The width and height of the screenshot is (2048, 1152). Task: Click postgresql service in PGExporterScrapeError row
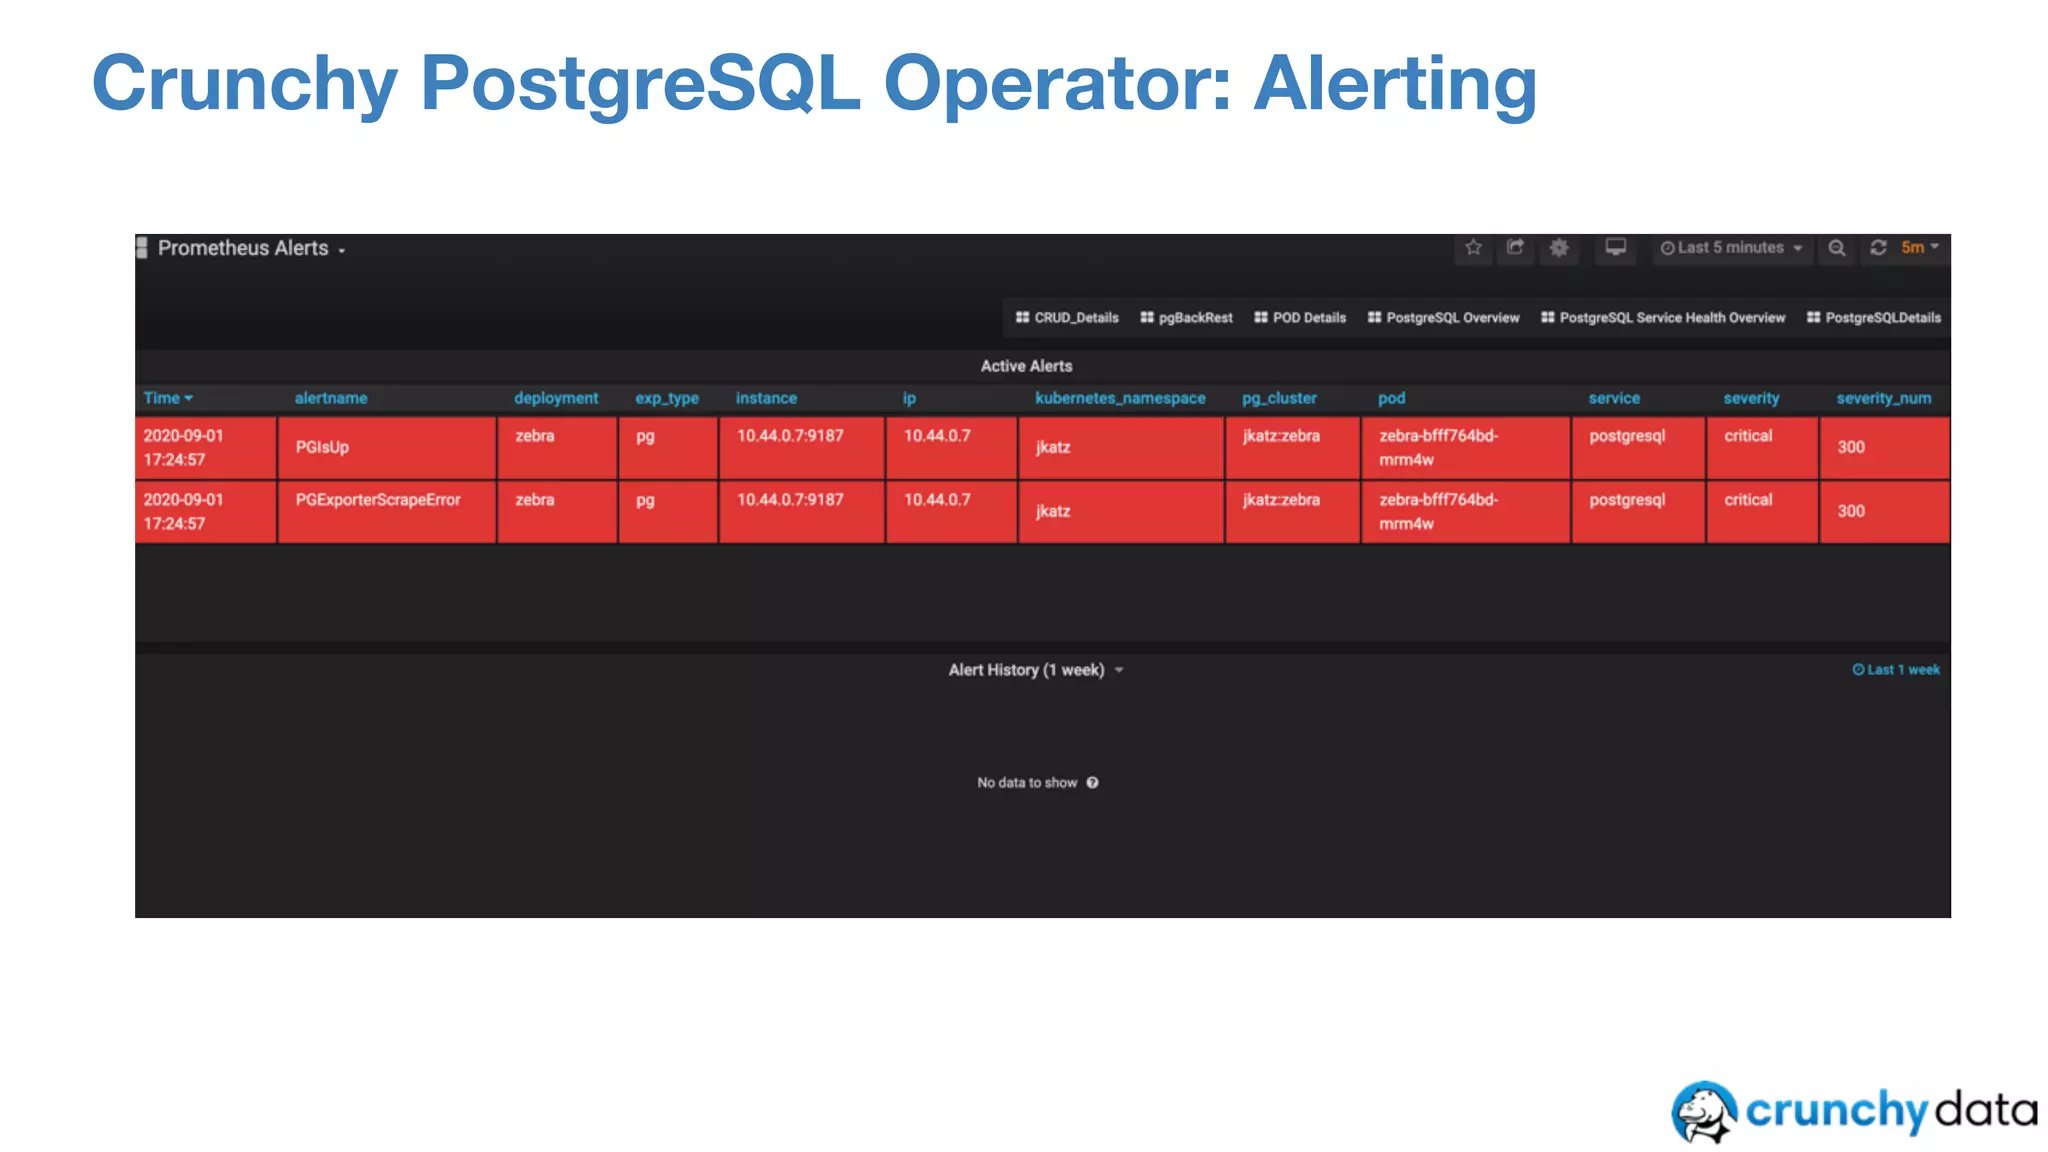1638,511
